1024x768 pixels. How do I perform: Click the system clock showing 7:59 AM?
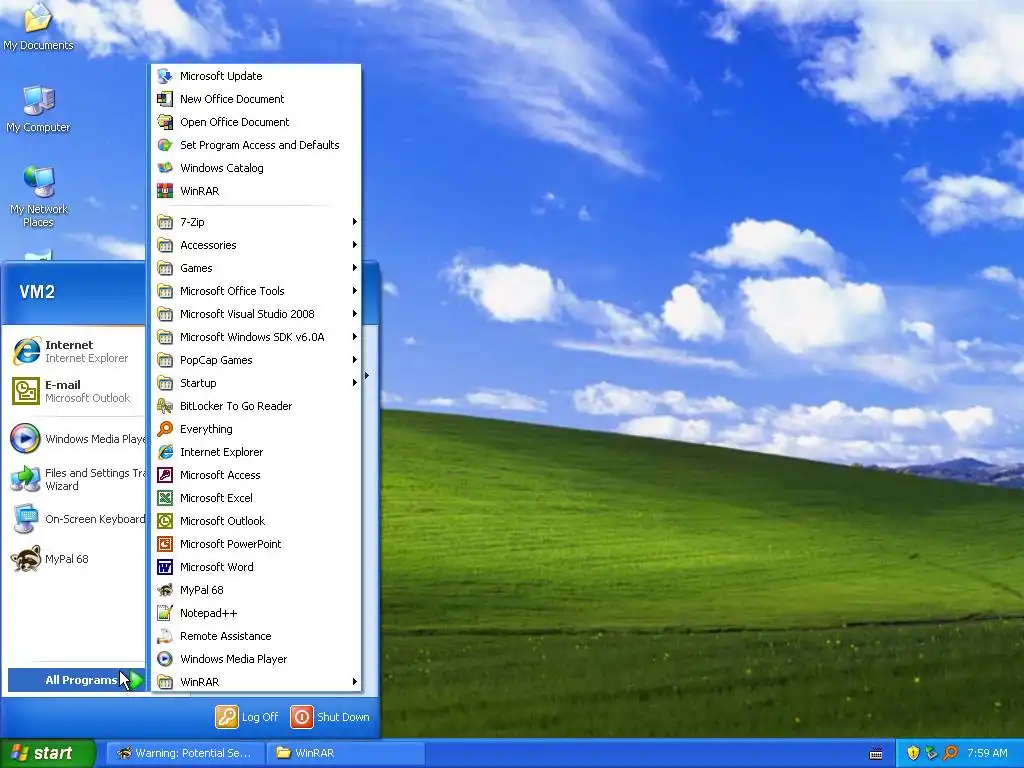(x=987, y=753)
